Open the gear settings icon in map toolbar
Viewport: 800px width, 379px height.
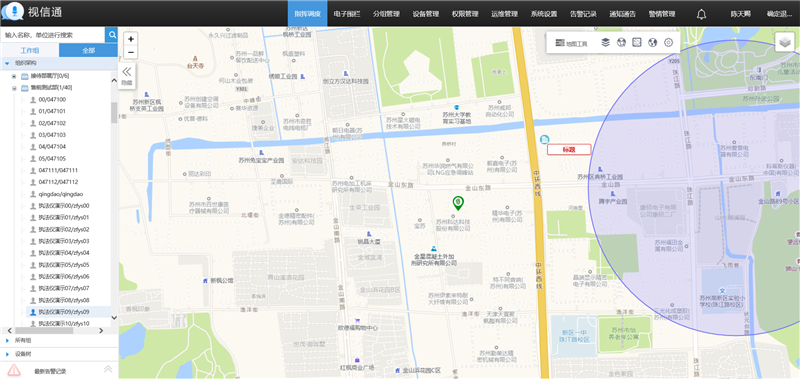(668, 43)
